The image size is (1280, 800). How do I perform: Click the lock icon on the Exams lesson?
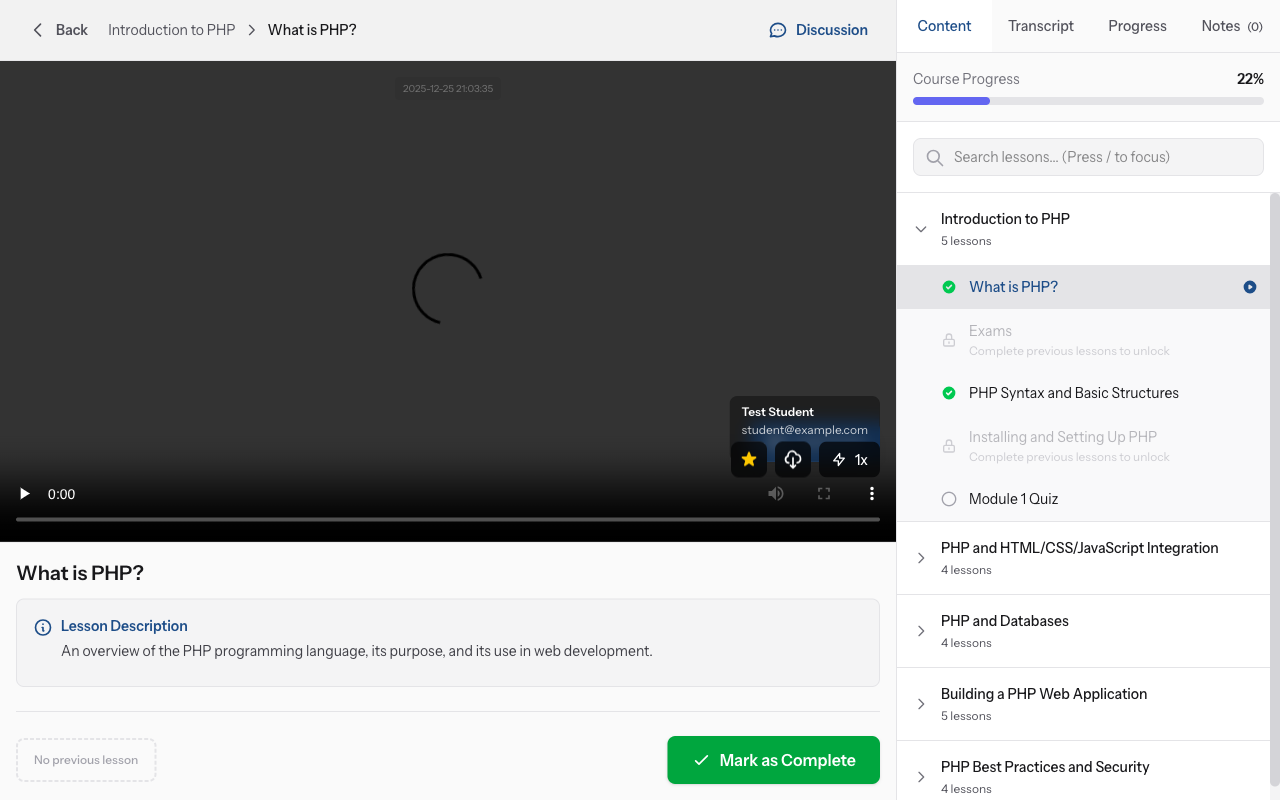pyautogui.click(x=948, y=340)
